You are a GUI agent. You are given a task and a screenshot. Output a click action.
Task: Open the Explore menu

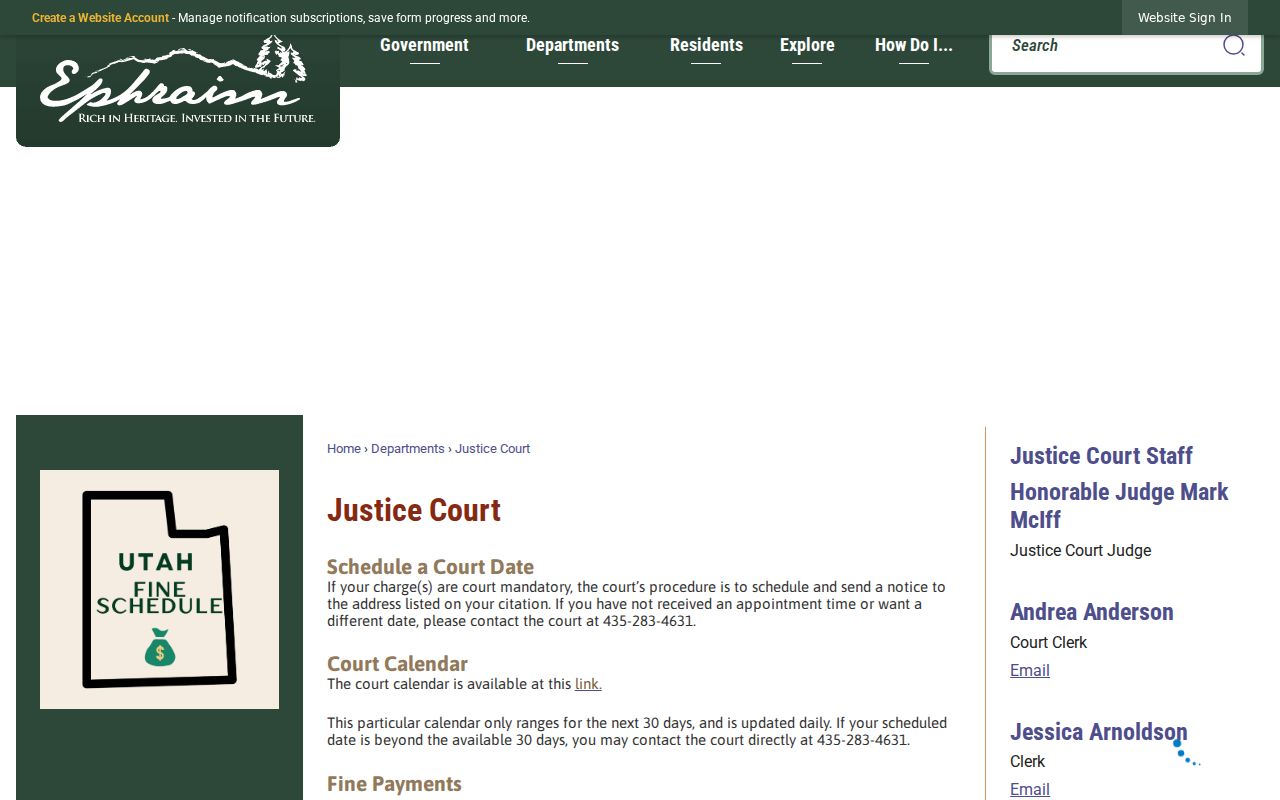807,45
